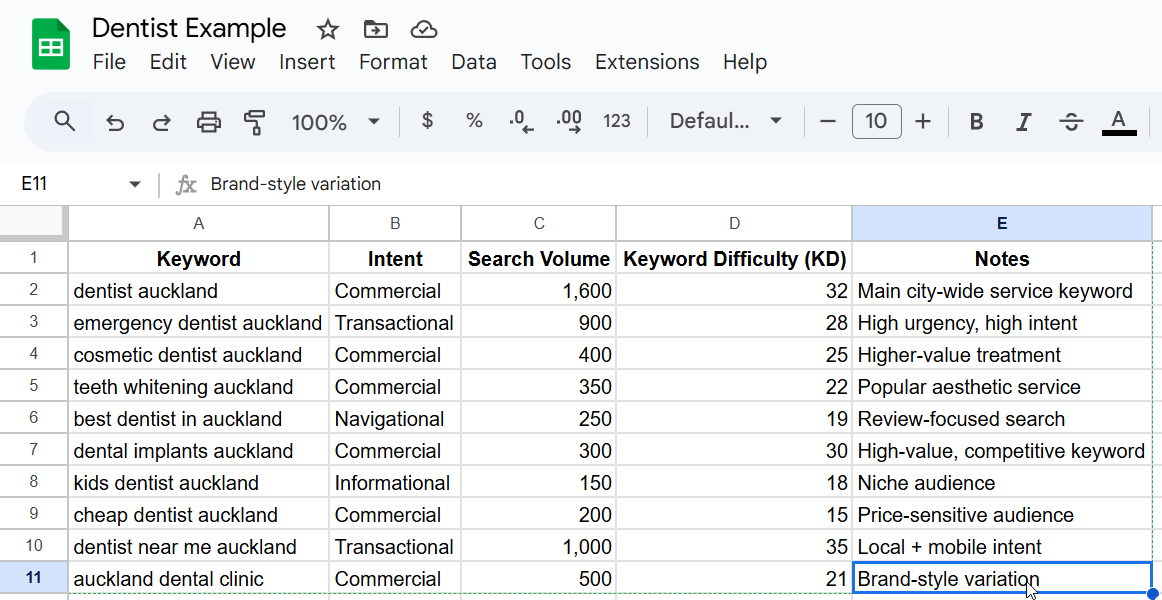
Task: Open the Tools menu
Action: tap(545, 62)
